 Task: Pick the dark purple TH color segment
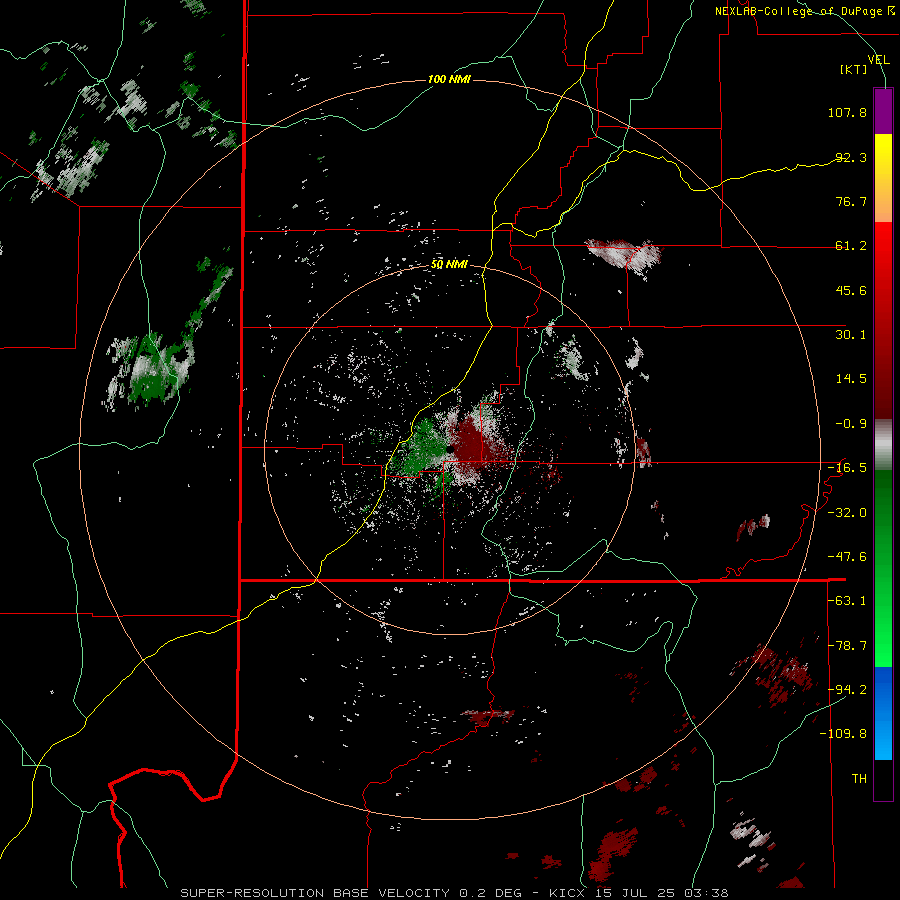click(883, 779)
